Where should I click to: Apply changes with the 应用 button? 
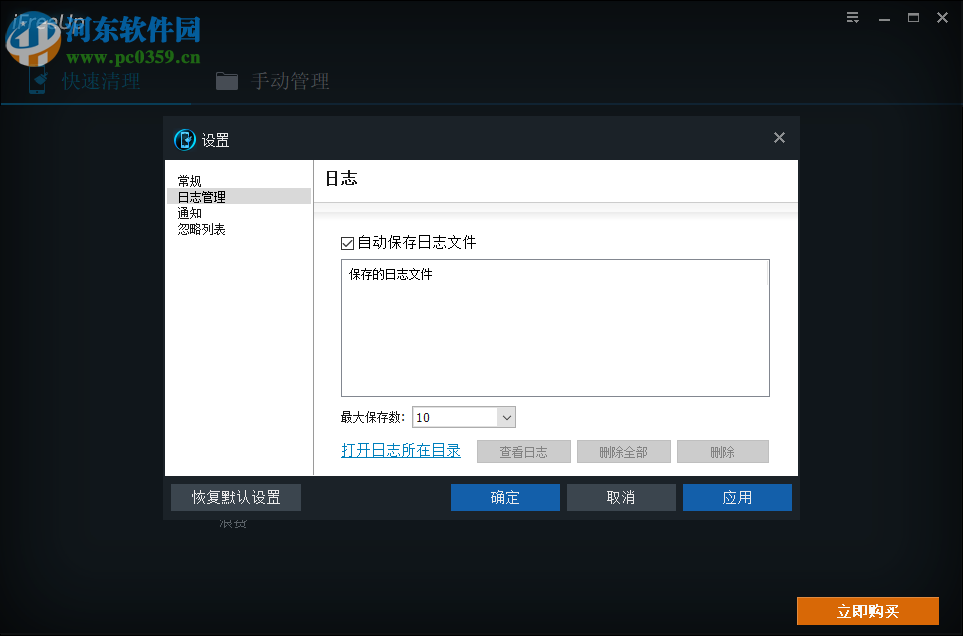click(x=737, y=497)
